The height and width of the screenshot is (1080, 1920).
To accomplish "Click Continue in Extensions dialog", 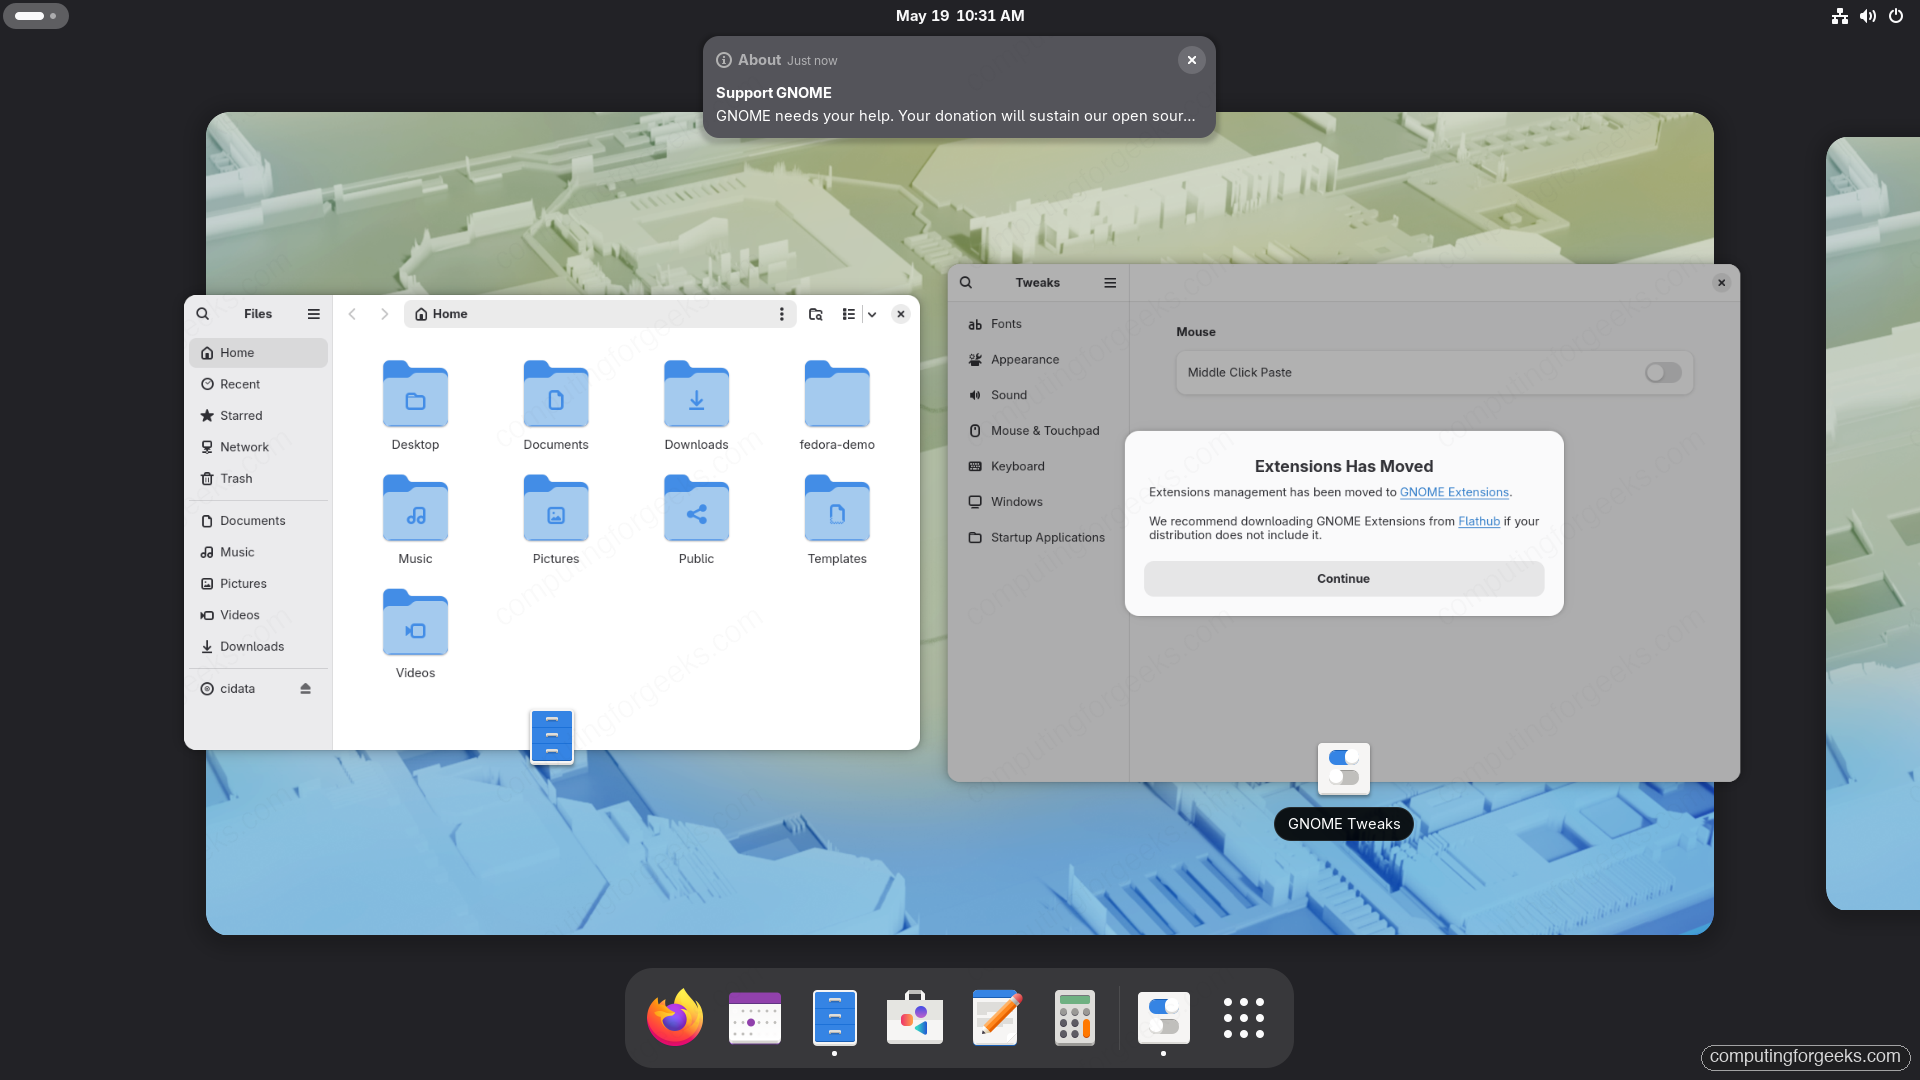I will coord(1344,579).
